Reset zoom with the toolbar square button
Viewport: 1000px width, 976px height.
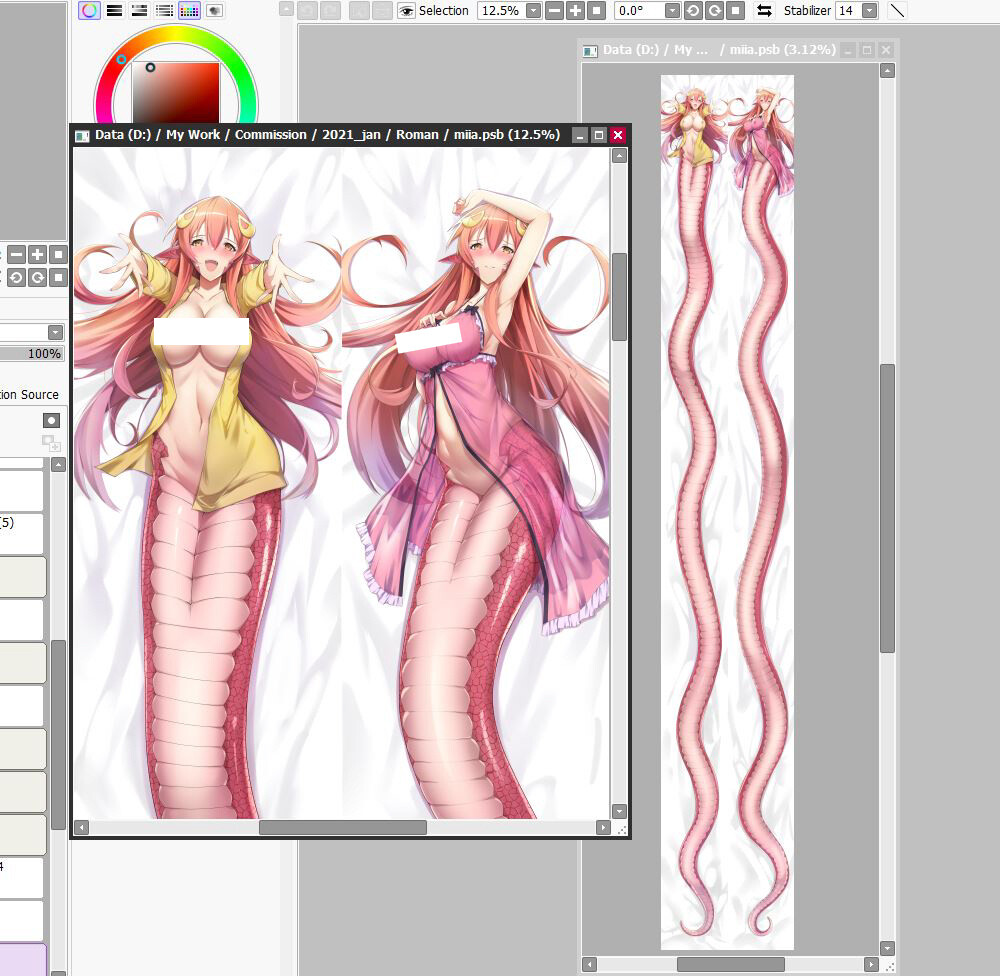pyautogui.click(x=596, y=11)
